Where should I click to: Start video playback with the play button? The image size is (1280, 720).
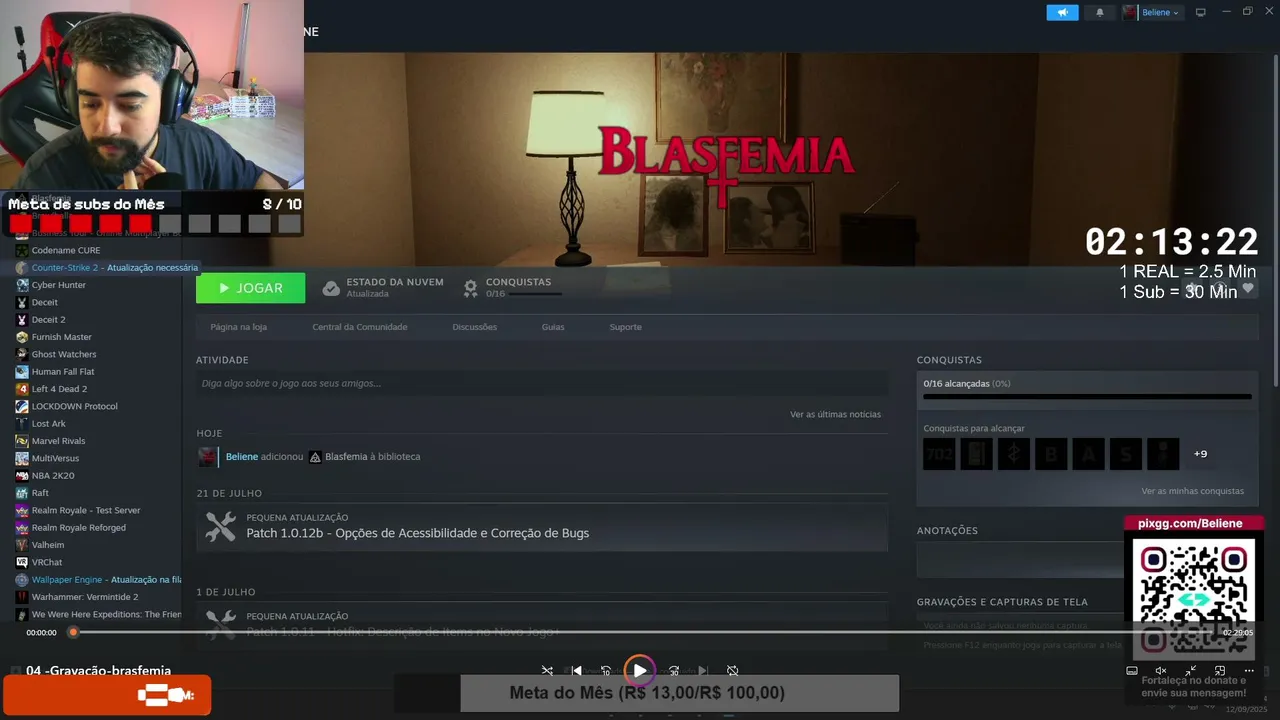(x=639, y=671)
